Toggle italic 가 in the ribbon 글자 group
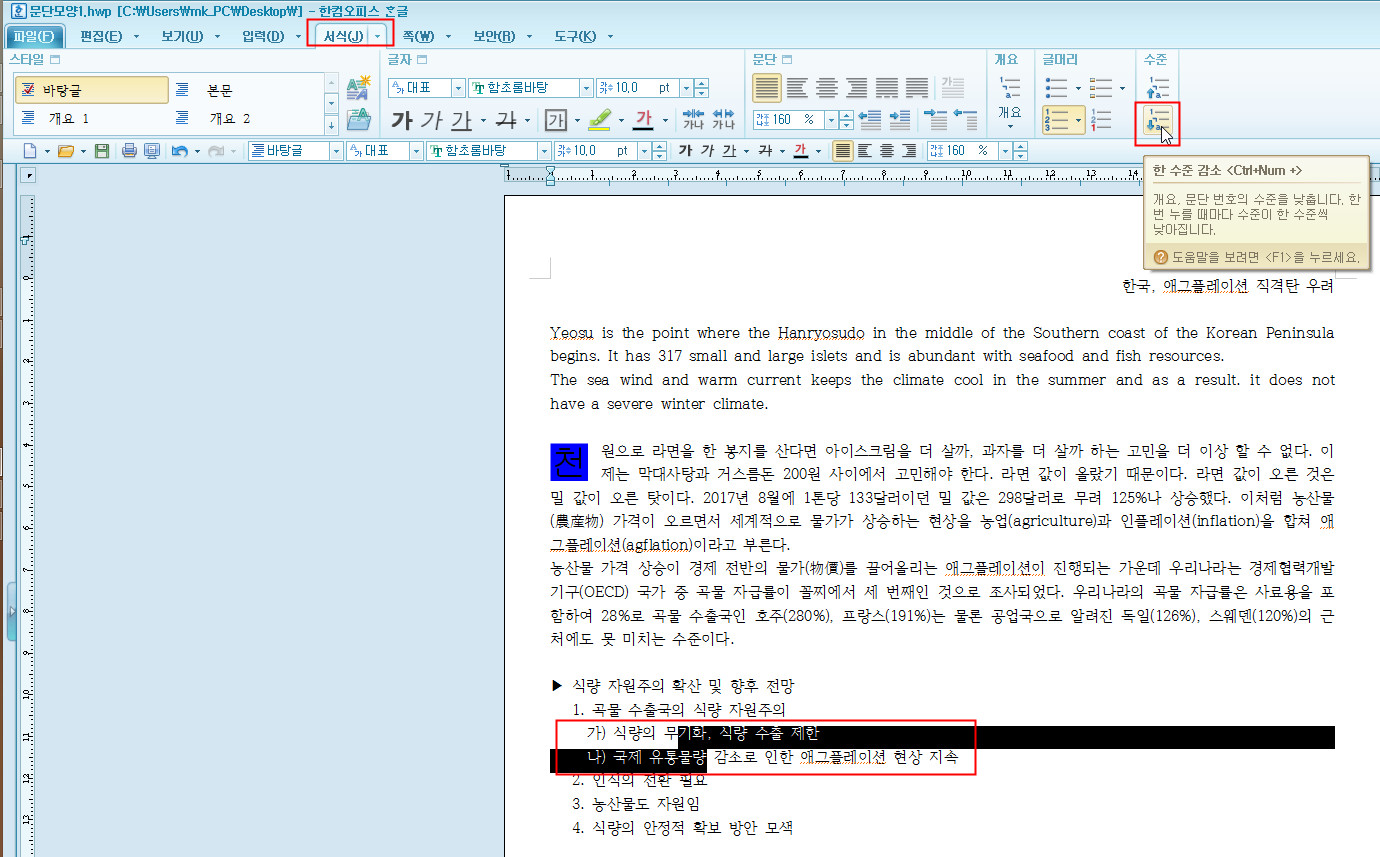Viewport: 1380px width, 857px height. 431,121
